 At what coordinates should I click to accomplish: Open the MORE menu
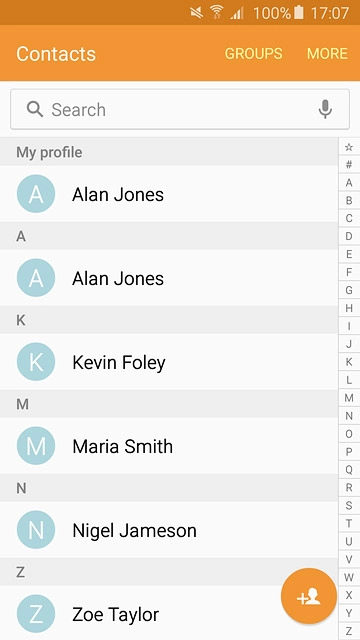coord(327,53)
